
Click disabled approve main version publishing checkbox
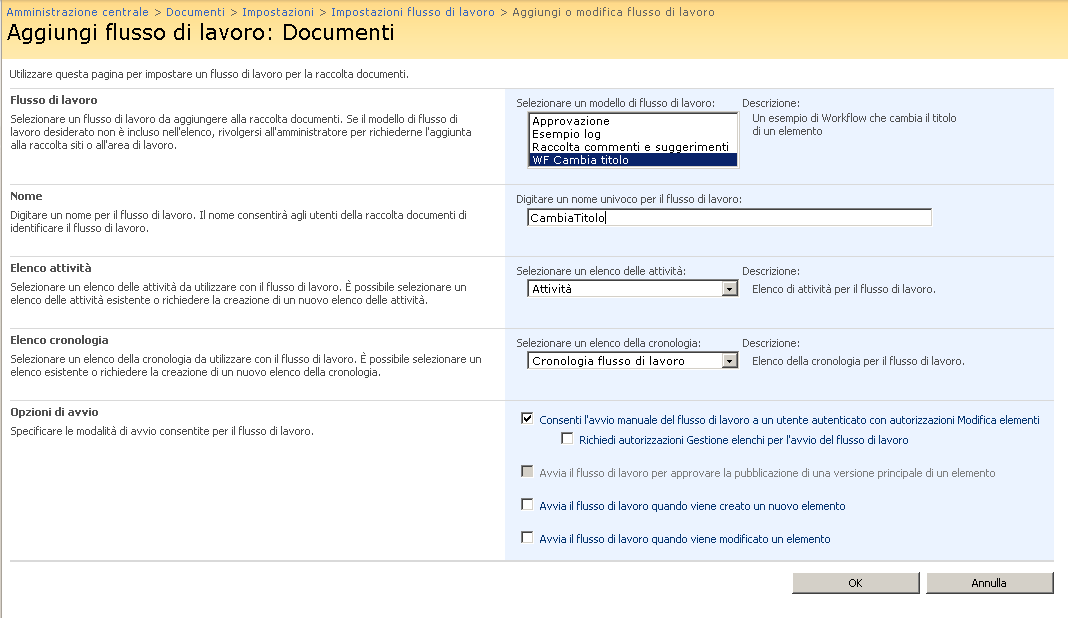point(527,472)
